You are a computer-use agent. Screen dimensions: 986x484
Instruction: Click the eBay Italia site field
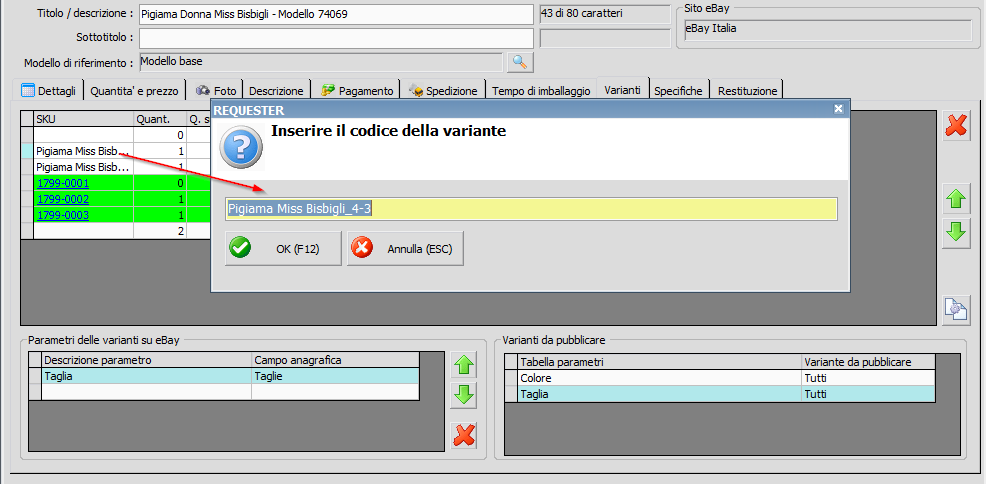pyautogui.click(x=828, y=30)
